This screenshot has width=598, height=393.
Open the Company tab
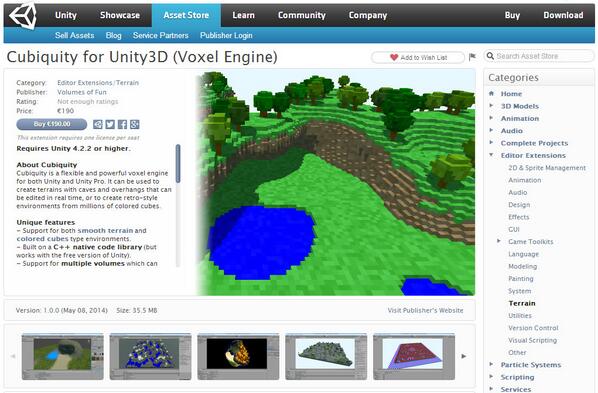point(368,15)
